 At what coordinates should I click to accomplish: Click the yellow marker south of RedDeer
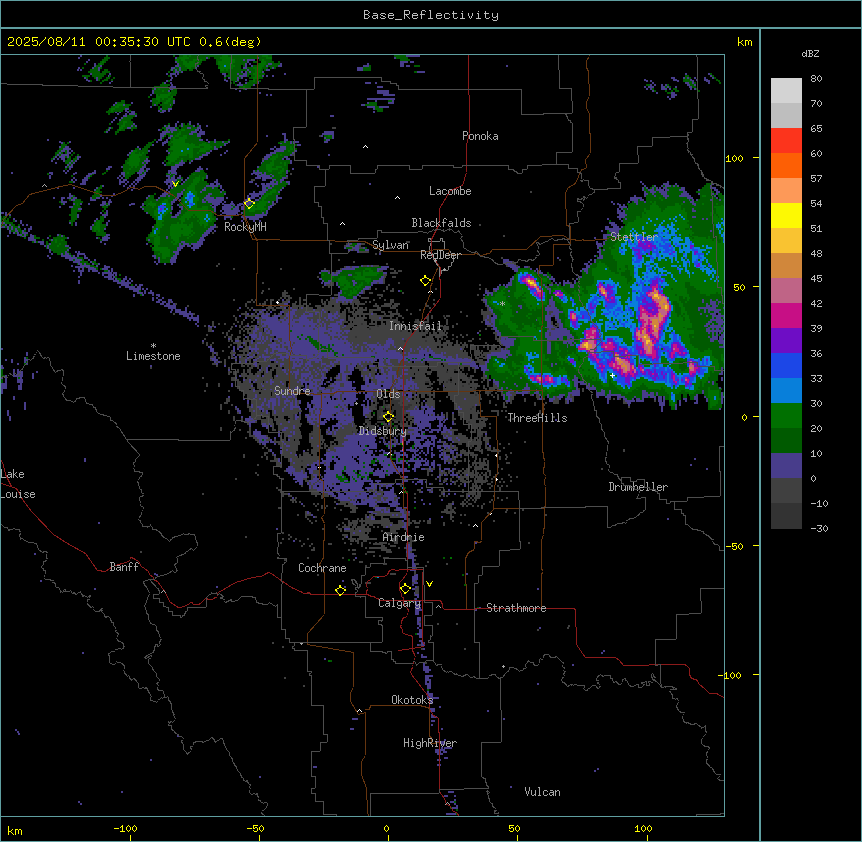coord(425,281)
